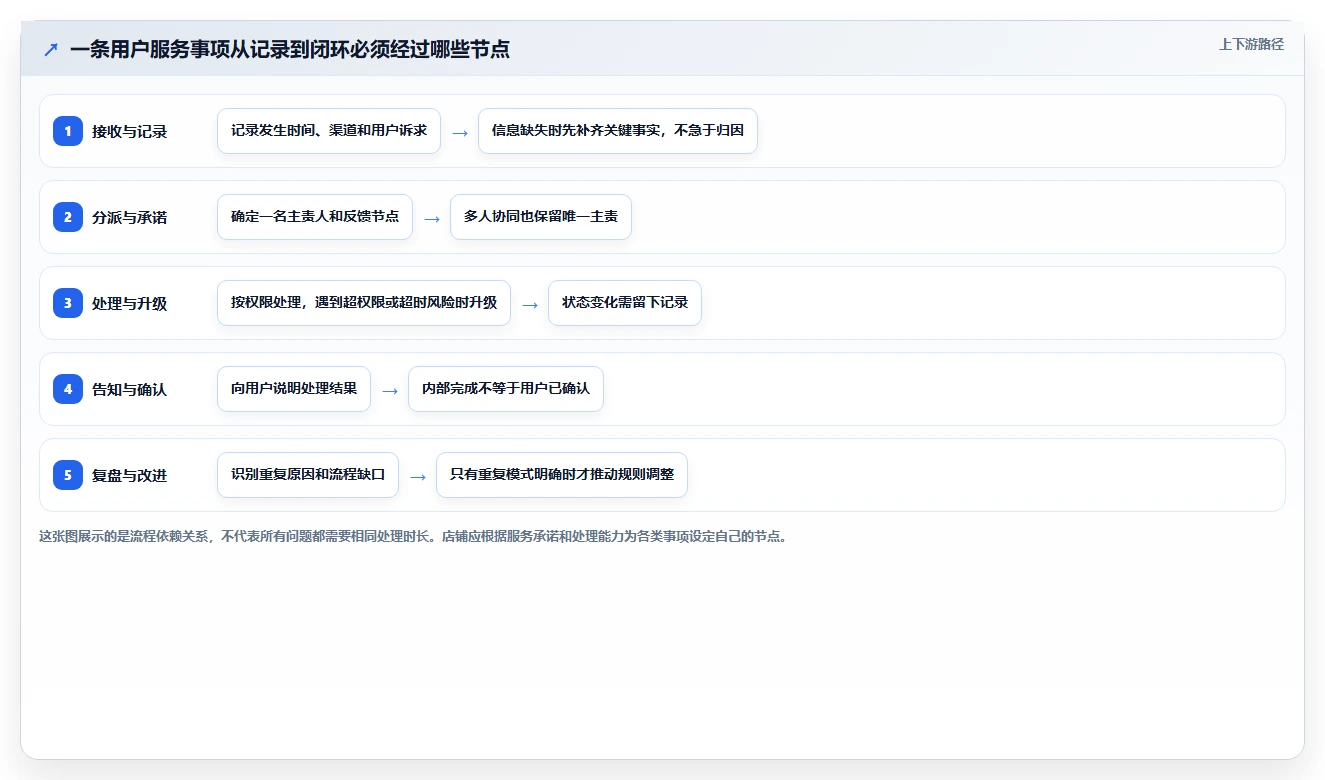Select the card 只有重复模式明确时才推动规则调整
The height and width of the screenshot is (780, 1325).
click(x=562, y=475)
